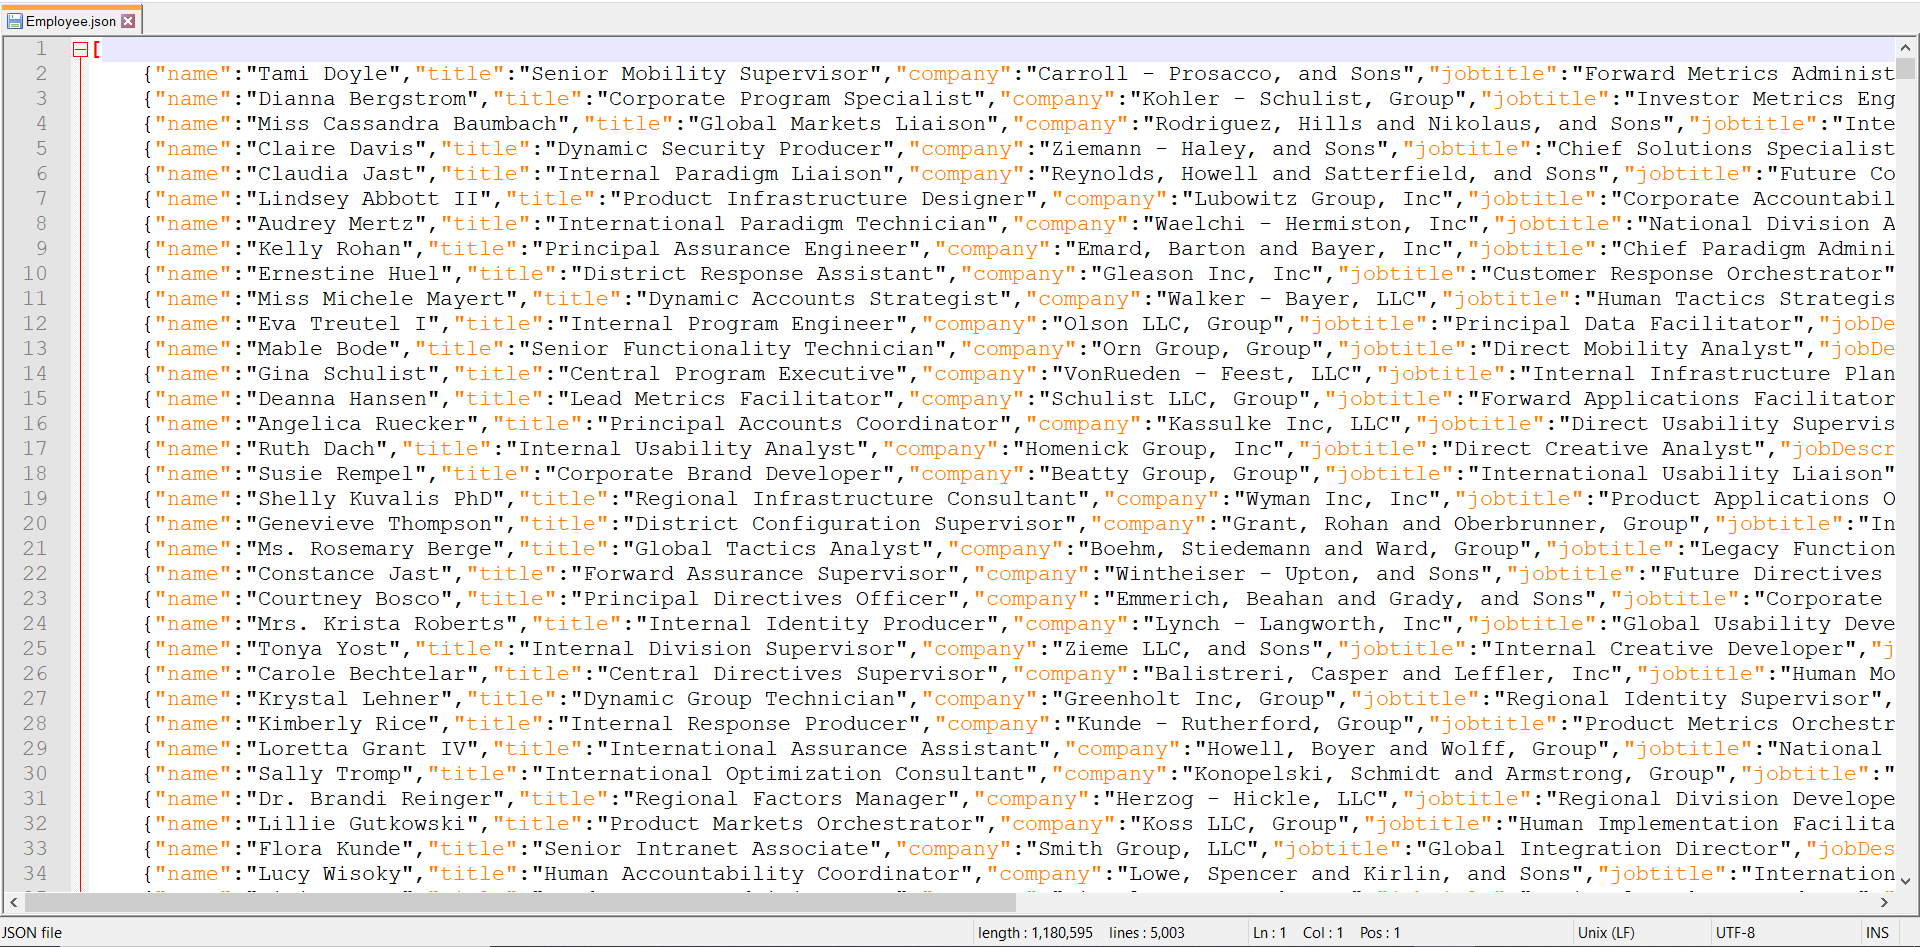
Task: Click the name "Lucy Wisoky"
Action: coord(329,873)
